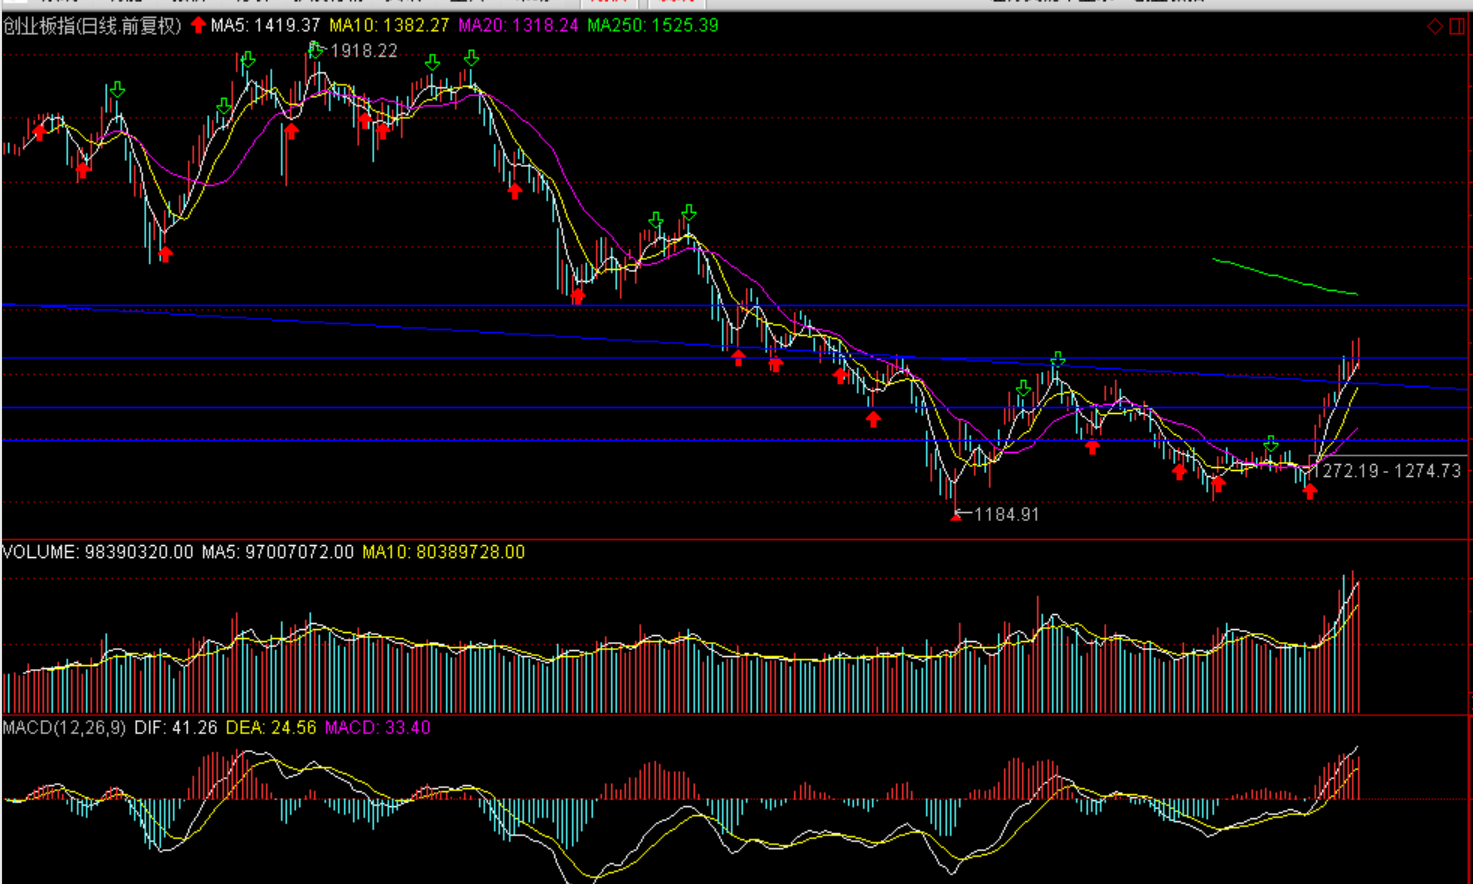Select the yellow MA10: 1382.27 indicator label
1473x884 pixels.
[389, 26]
